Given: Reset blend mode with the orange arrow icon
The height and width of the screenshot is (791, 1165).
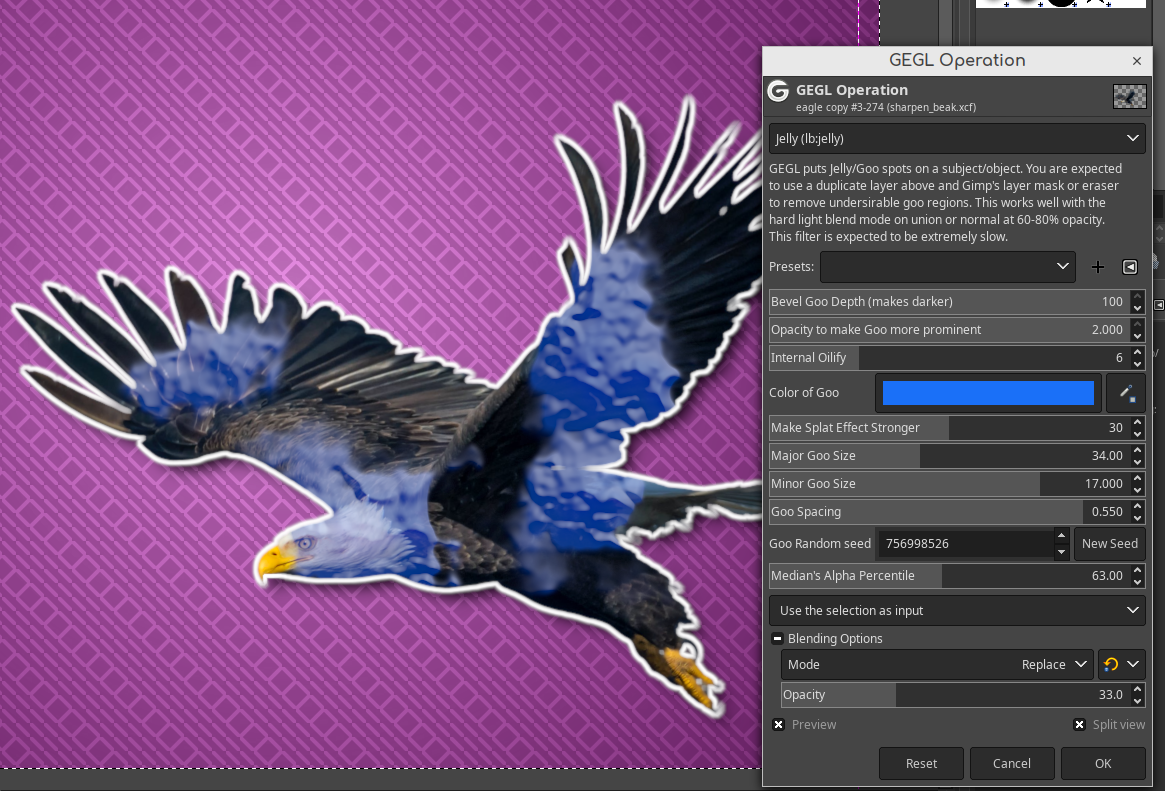Looking at the screenshot, I should (x=1111, y=665).
